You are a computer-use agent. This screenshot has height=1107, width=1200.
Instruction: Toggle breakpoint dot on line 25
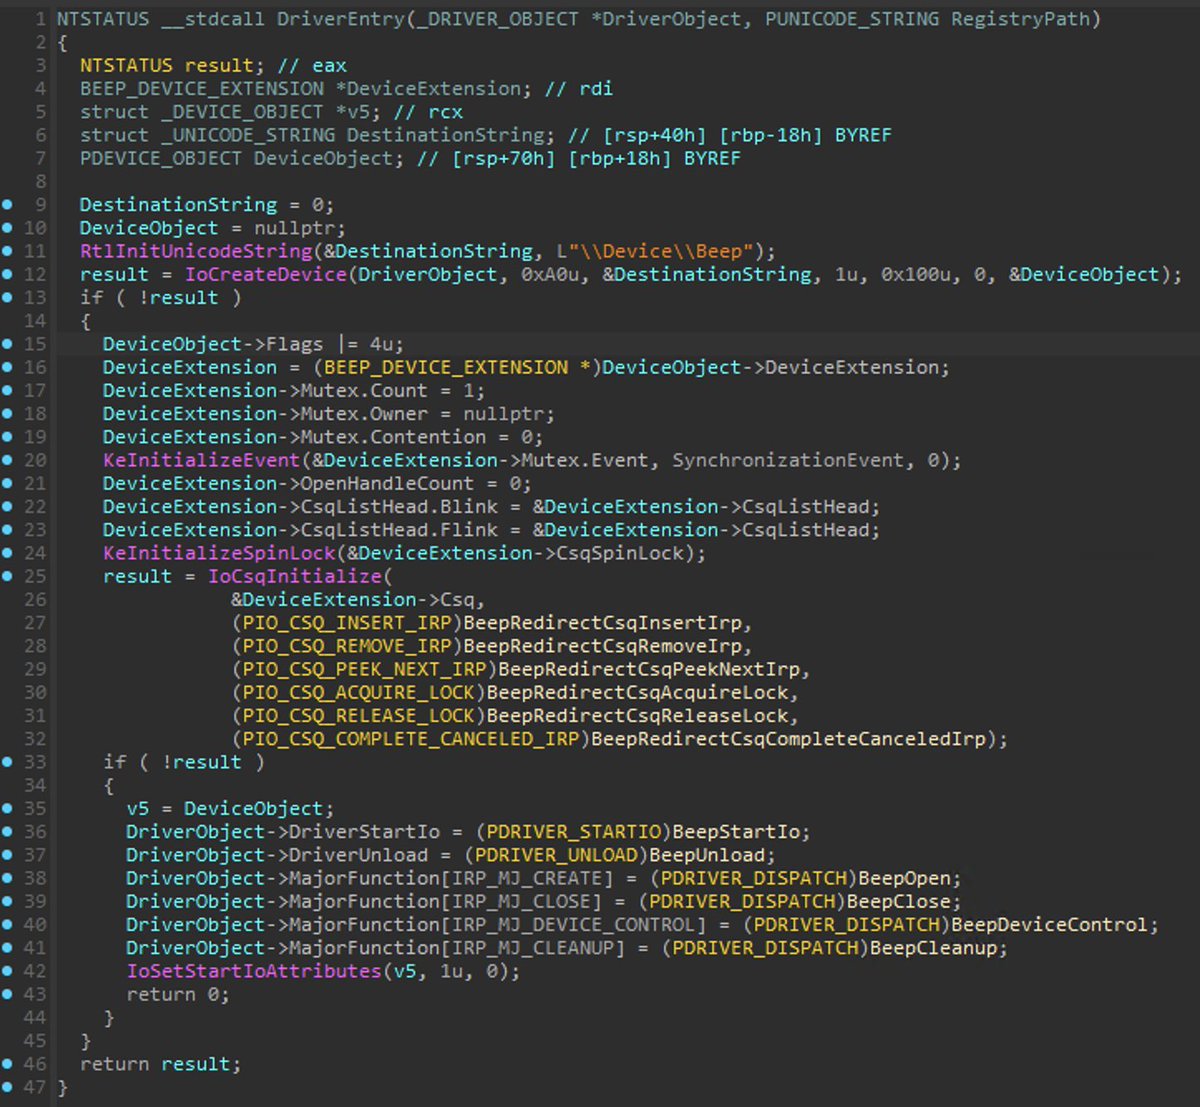click(x=8, y=576)
